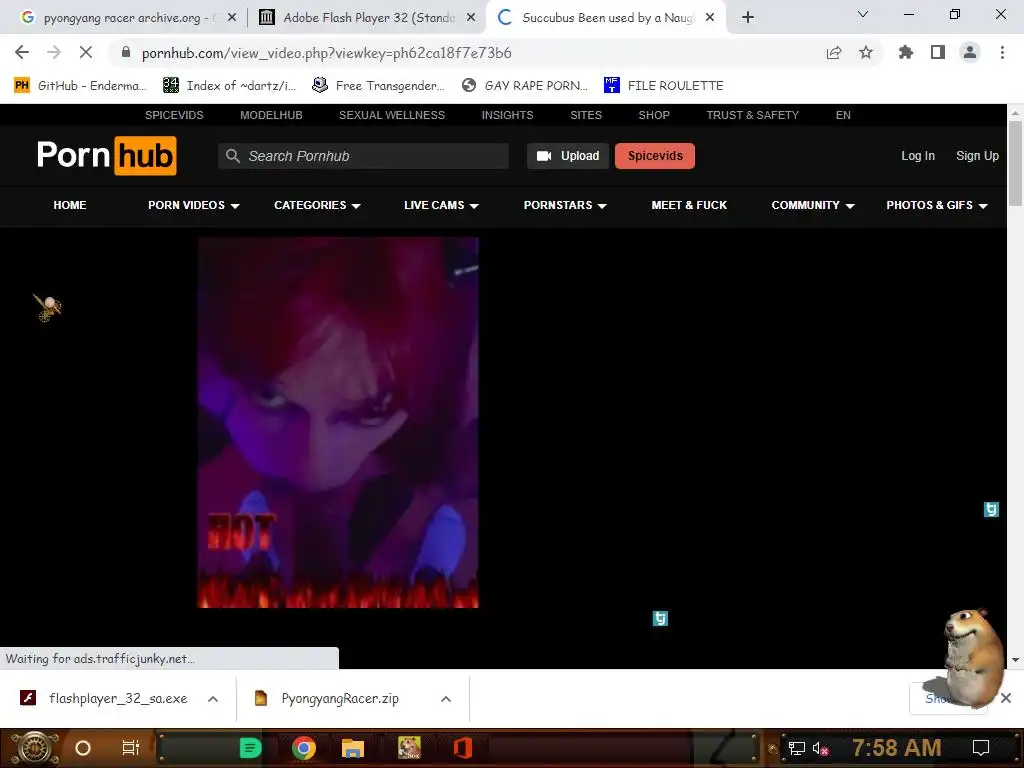Click the site logo

pyautogui.click(x=106, y=155)
